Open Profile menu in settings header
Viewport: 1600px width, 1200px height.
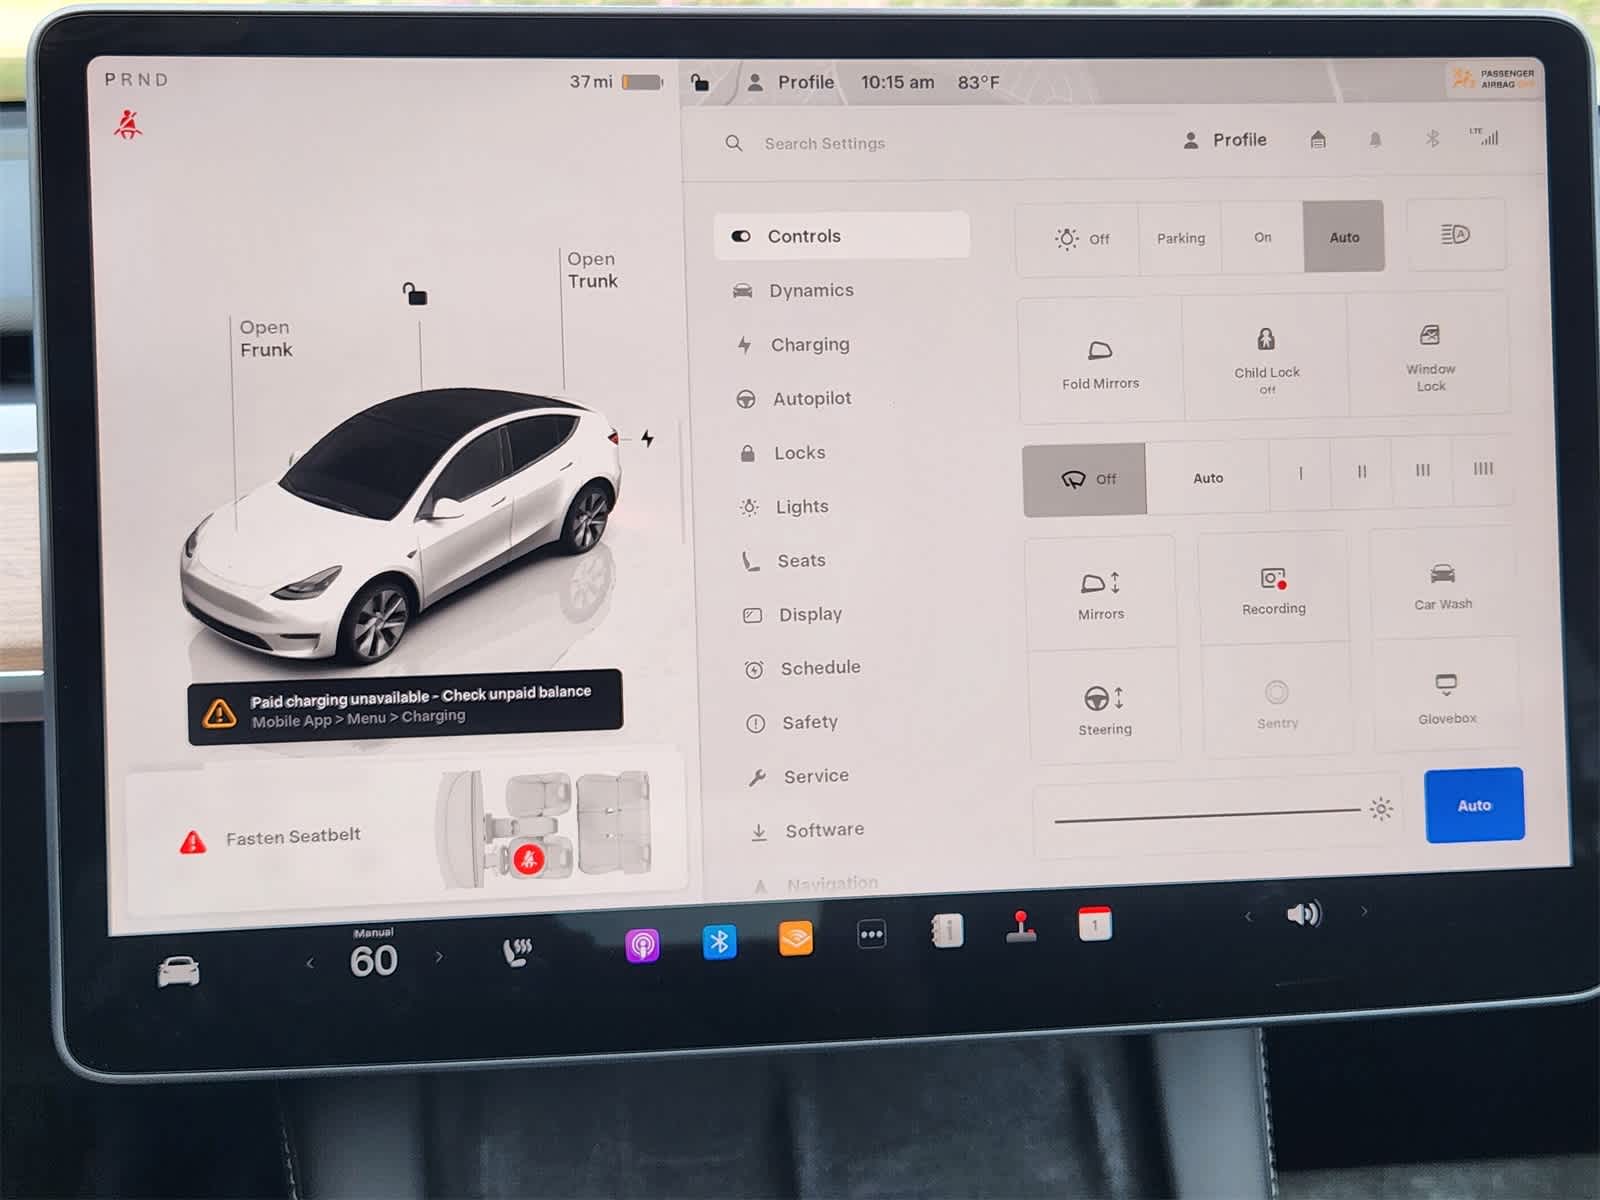coord(1225,140)
